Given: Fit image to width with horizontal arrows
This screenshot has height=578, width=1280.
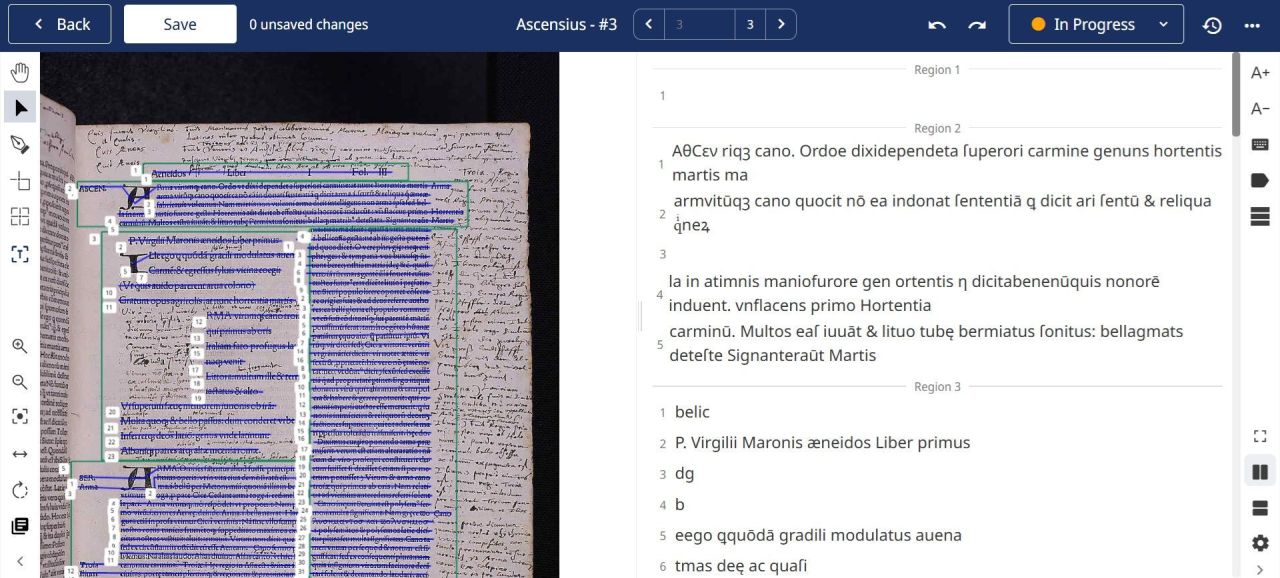Looking at the screenshot, I should pos(20,453).
